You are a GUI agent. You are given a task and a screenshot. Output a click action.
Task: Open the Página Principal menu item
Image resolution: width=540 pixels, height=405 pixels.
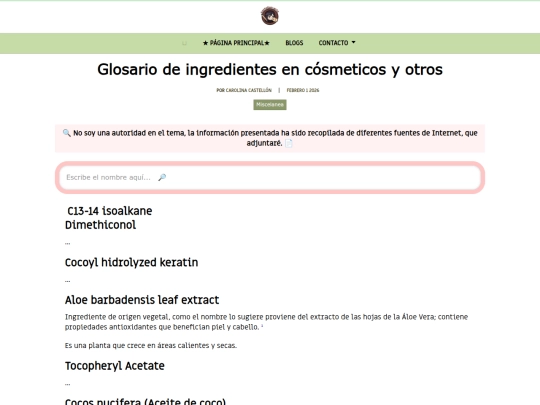click(236, 43)
